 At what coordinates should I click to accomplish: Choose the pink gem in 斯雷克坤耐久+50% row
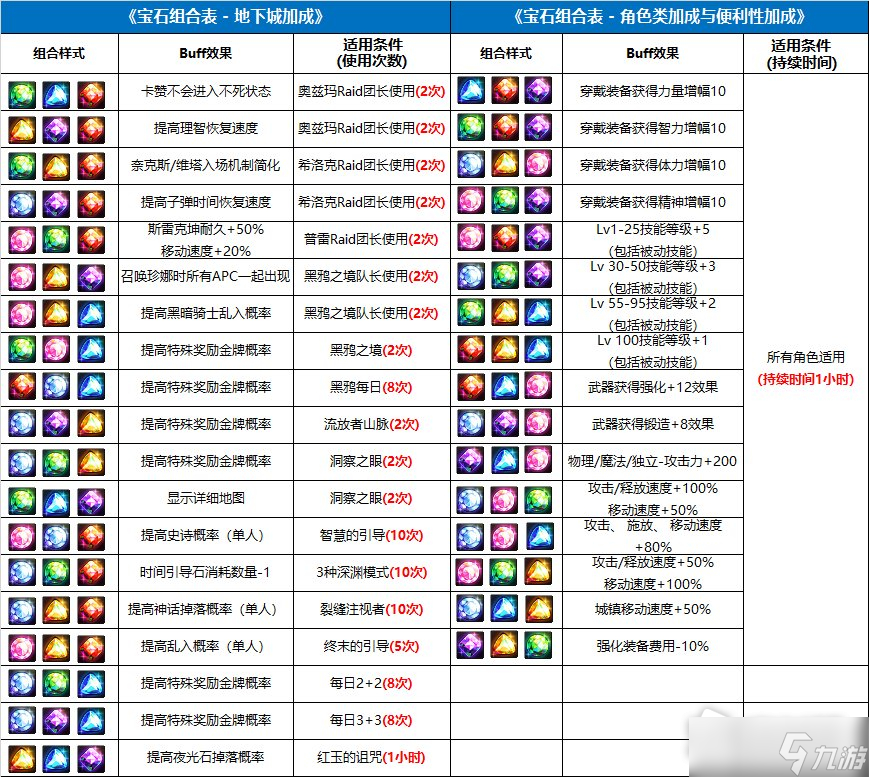[22, 241]
